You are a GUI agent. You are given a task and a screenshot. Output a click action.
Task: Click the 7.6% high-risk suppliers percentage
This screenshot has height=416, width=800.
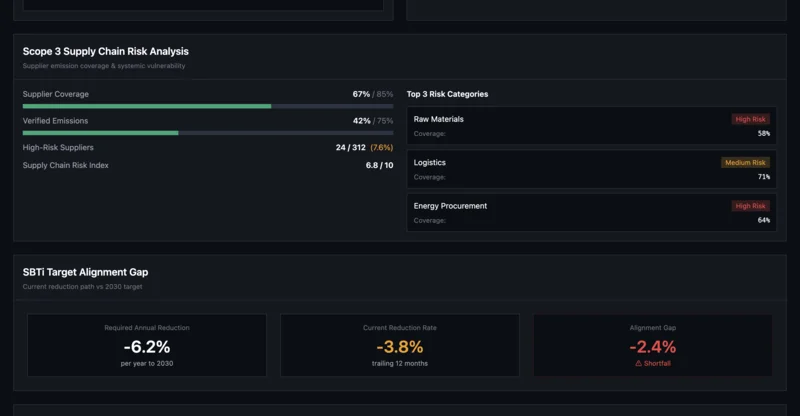click(x=382, y=148)
